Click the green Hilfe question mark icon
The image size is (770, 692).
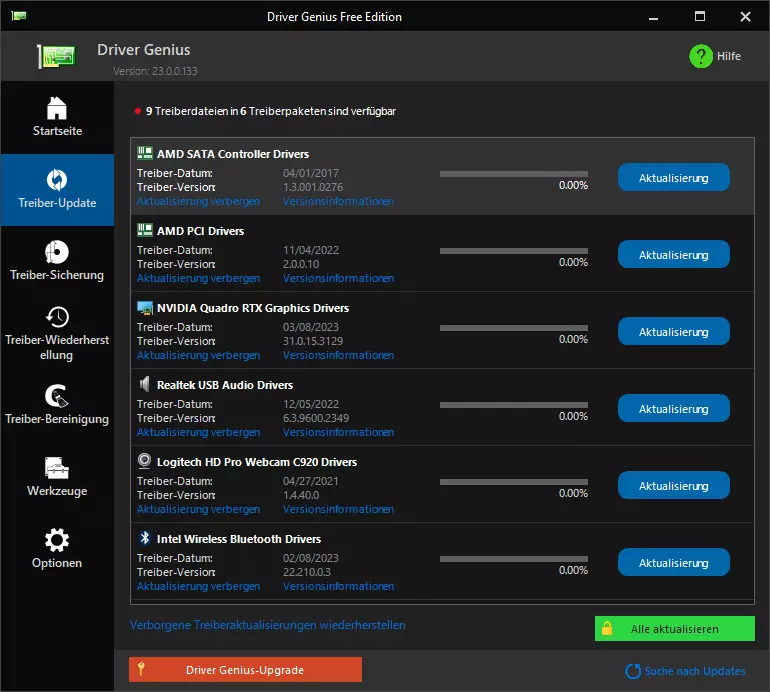pos(701,56)
